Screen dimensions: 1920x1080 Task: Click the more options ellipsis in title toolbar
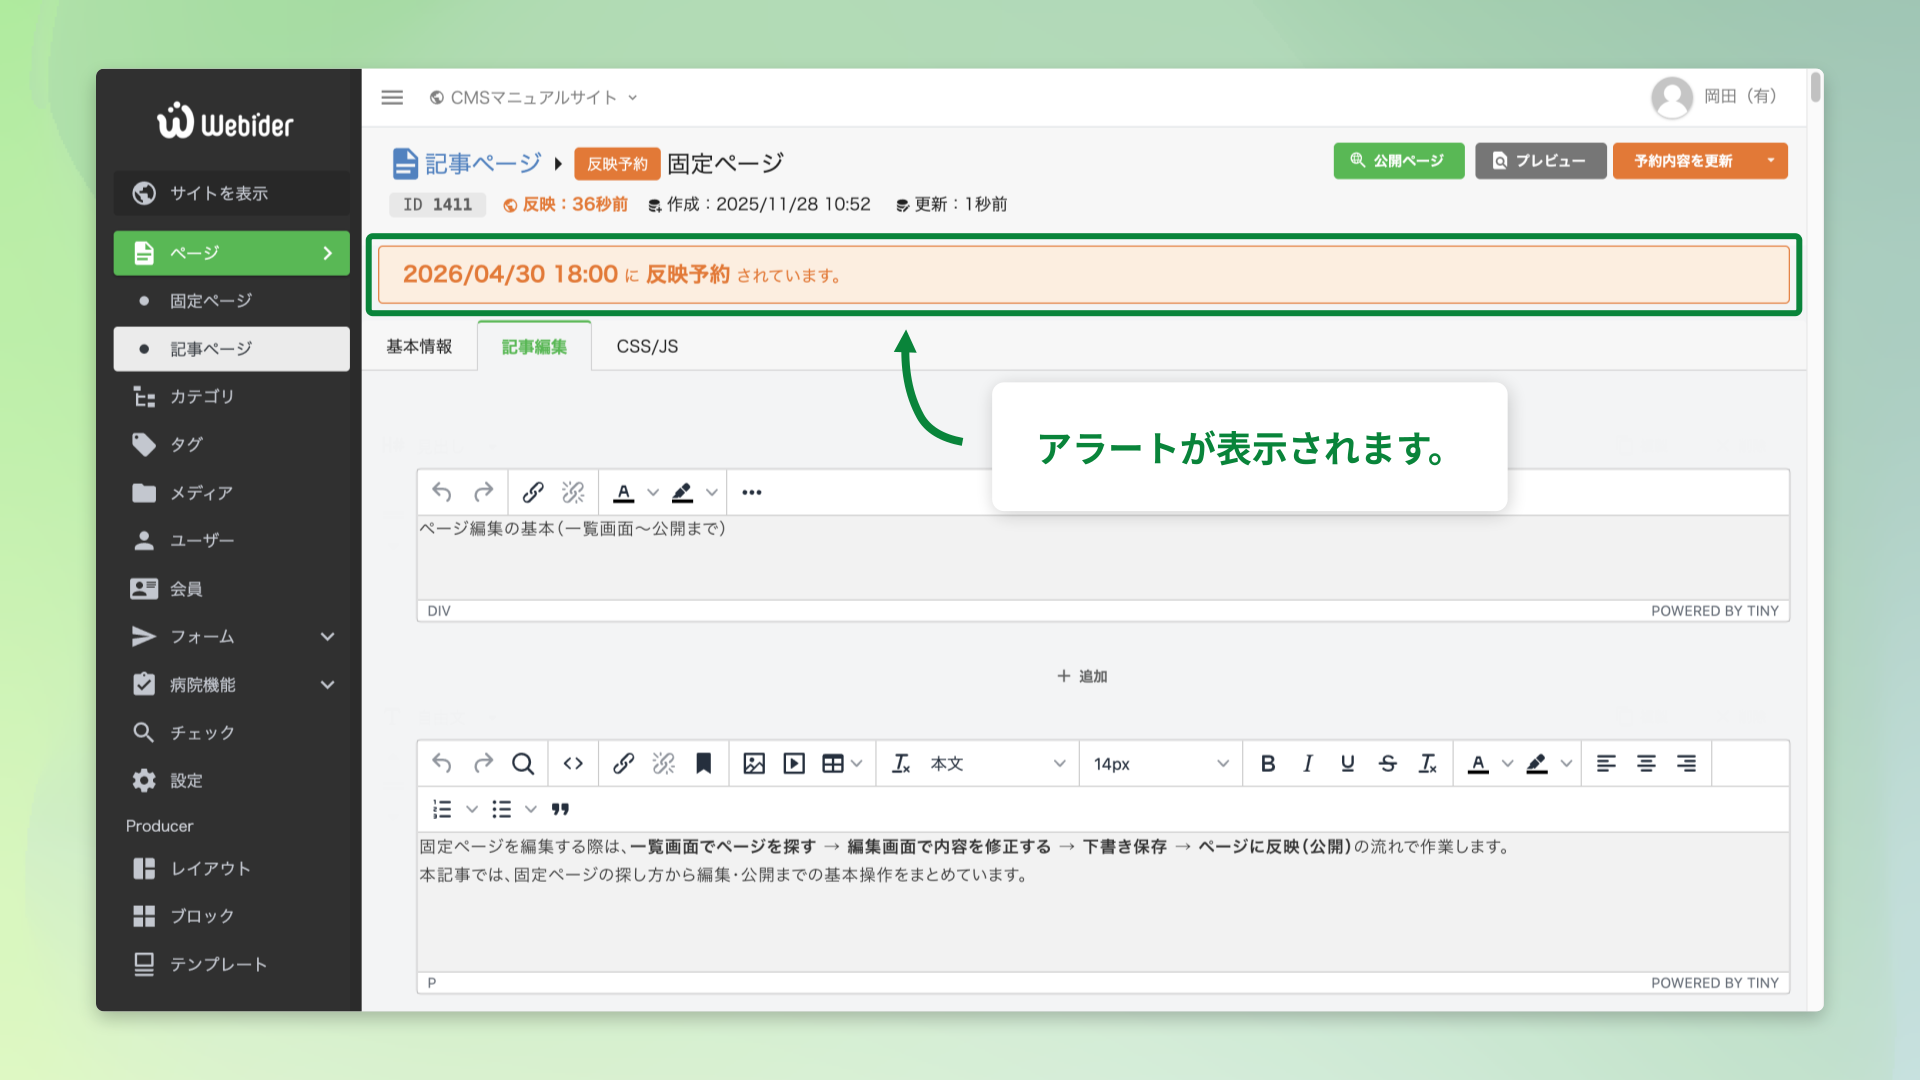point(752,492)
